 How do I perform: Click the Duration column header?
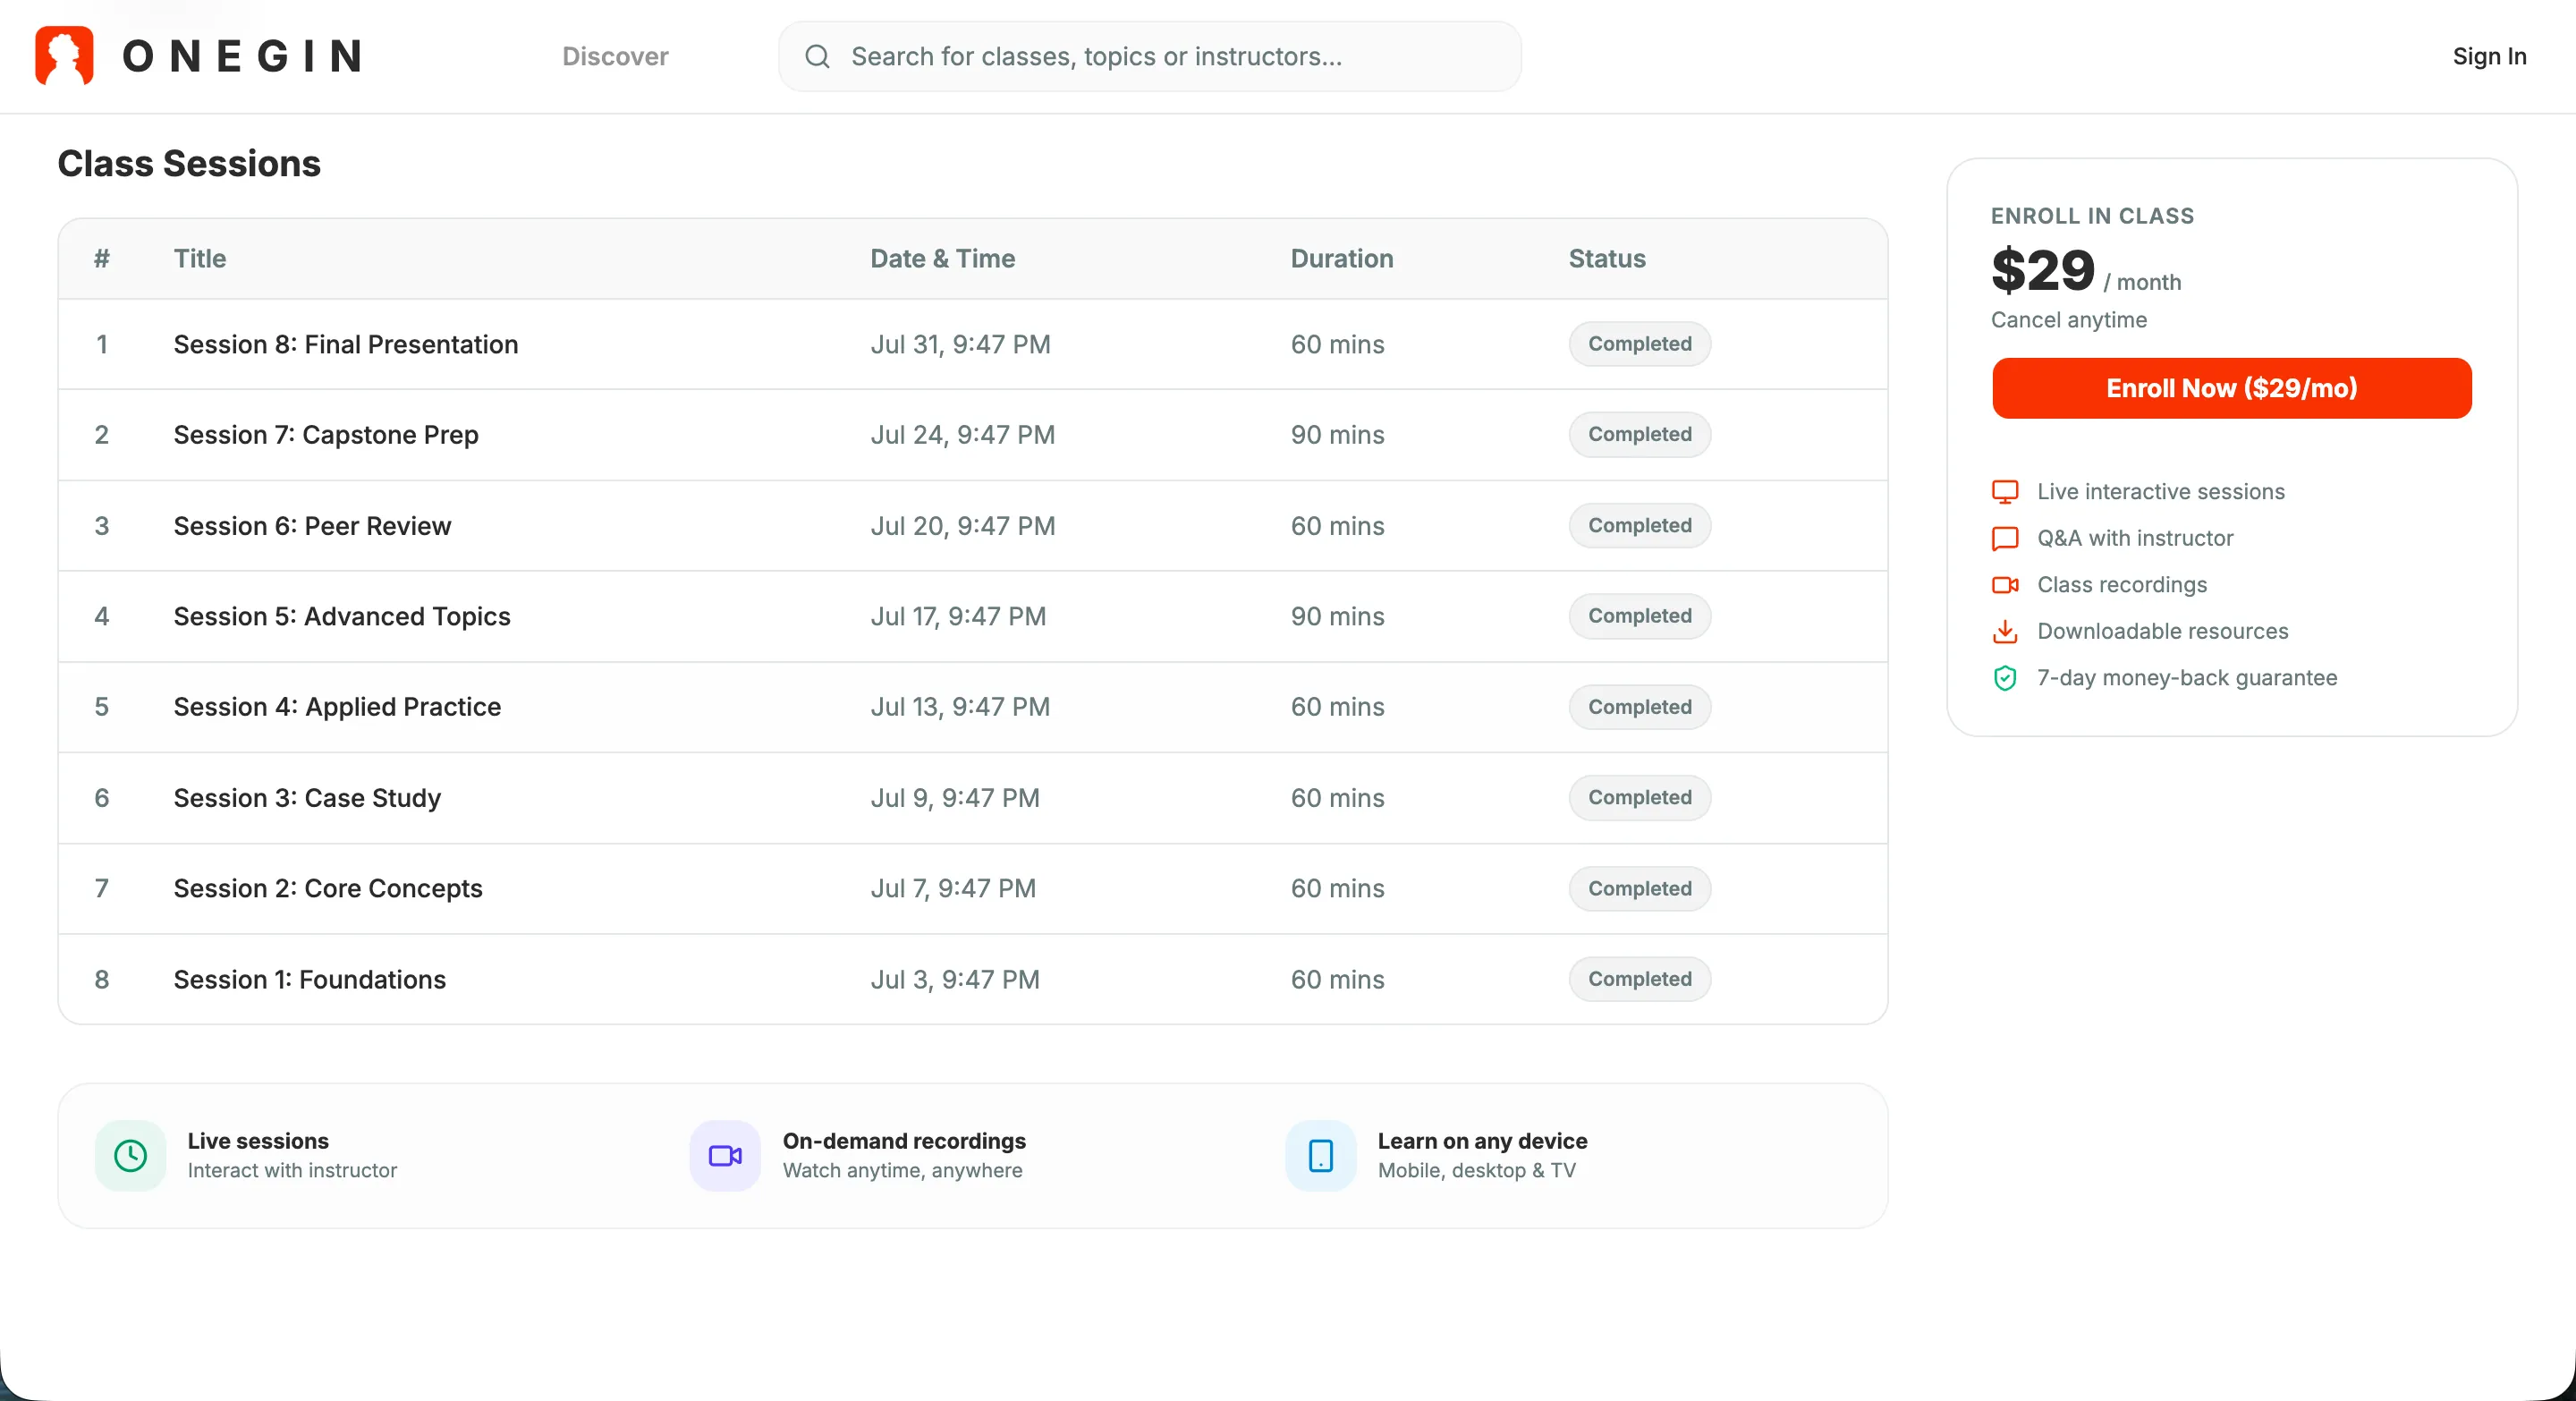coord(1341,258)
